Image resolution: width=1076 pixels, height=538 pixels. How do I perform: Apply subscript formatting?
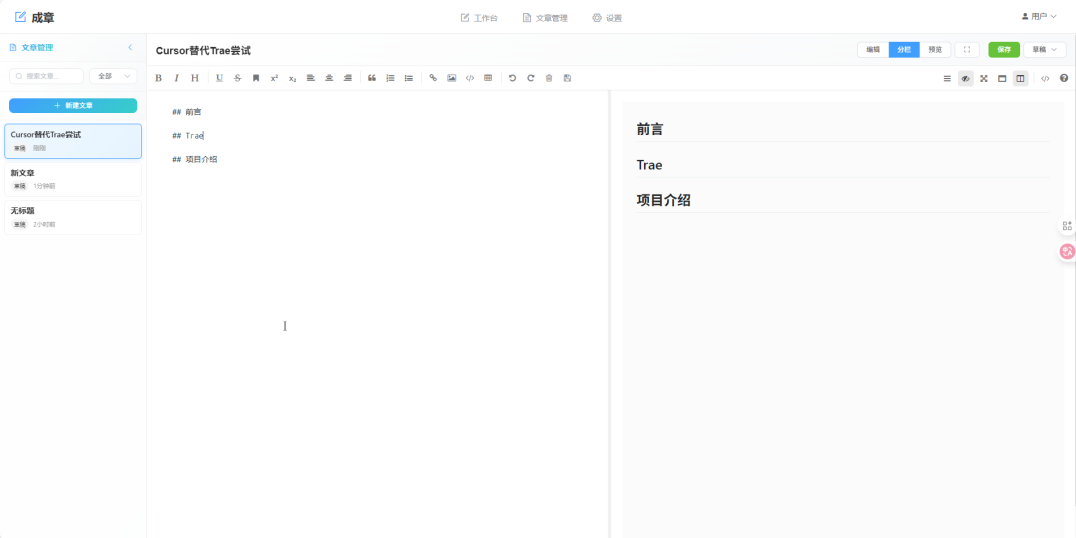click(x=292, y=78)
